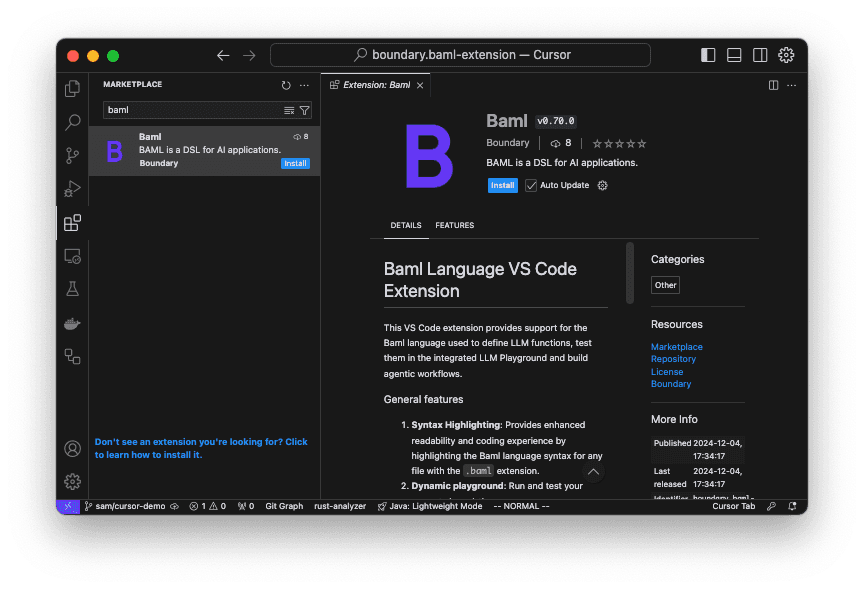Select the DETAILS tab

pyautogui.click(x=406, y=225)
